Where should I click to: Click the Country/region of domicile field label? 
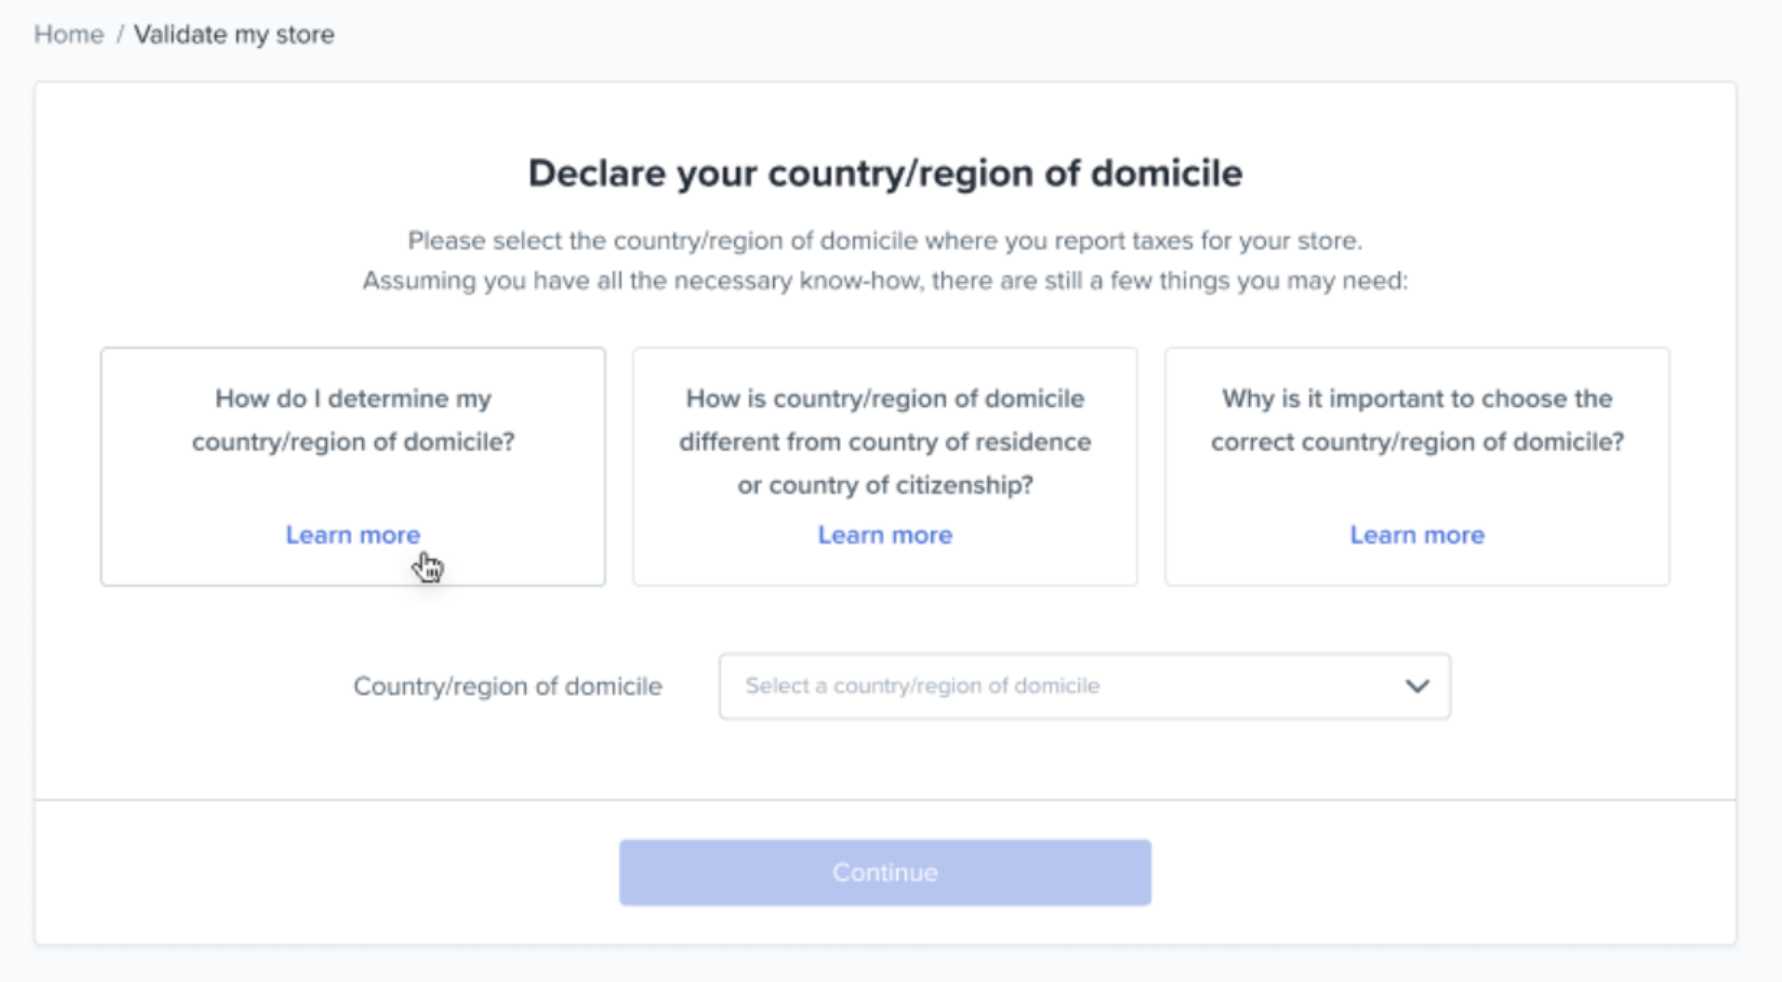(508, 686)
